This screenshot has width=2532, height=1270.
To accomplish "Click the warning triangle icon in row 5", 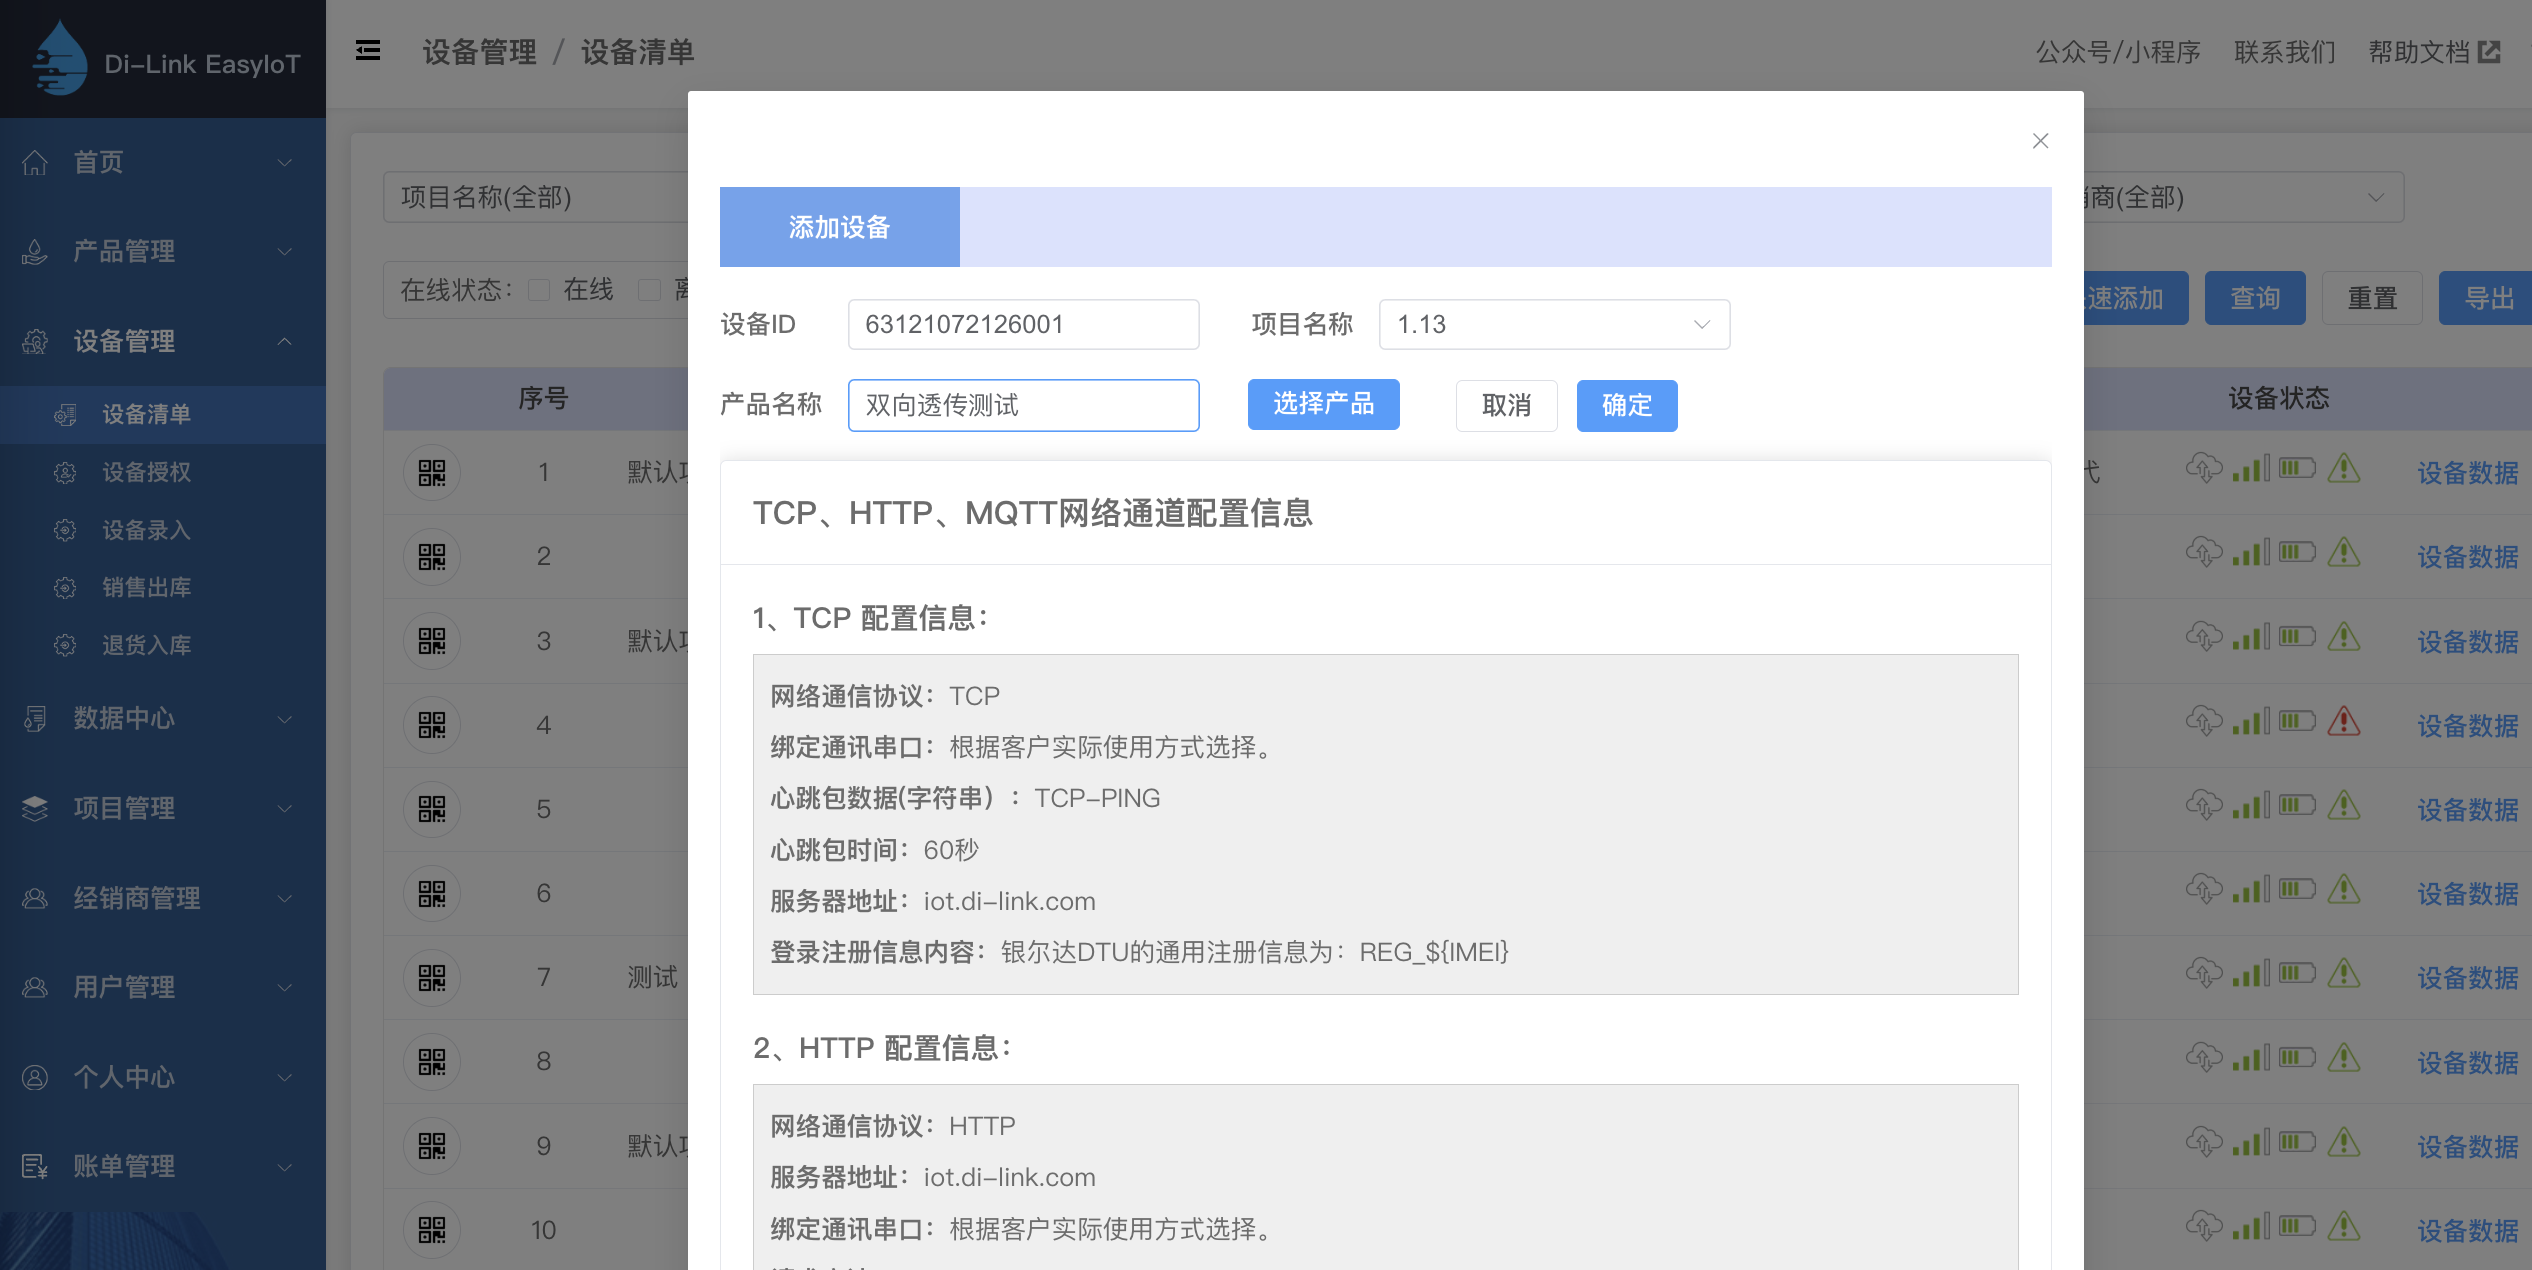I will (x=2344, y=805).
